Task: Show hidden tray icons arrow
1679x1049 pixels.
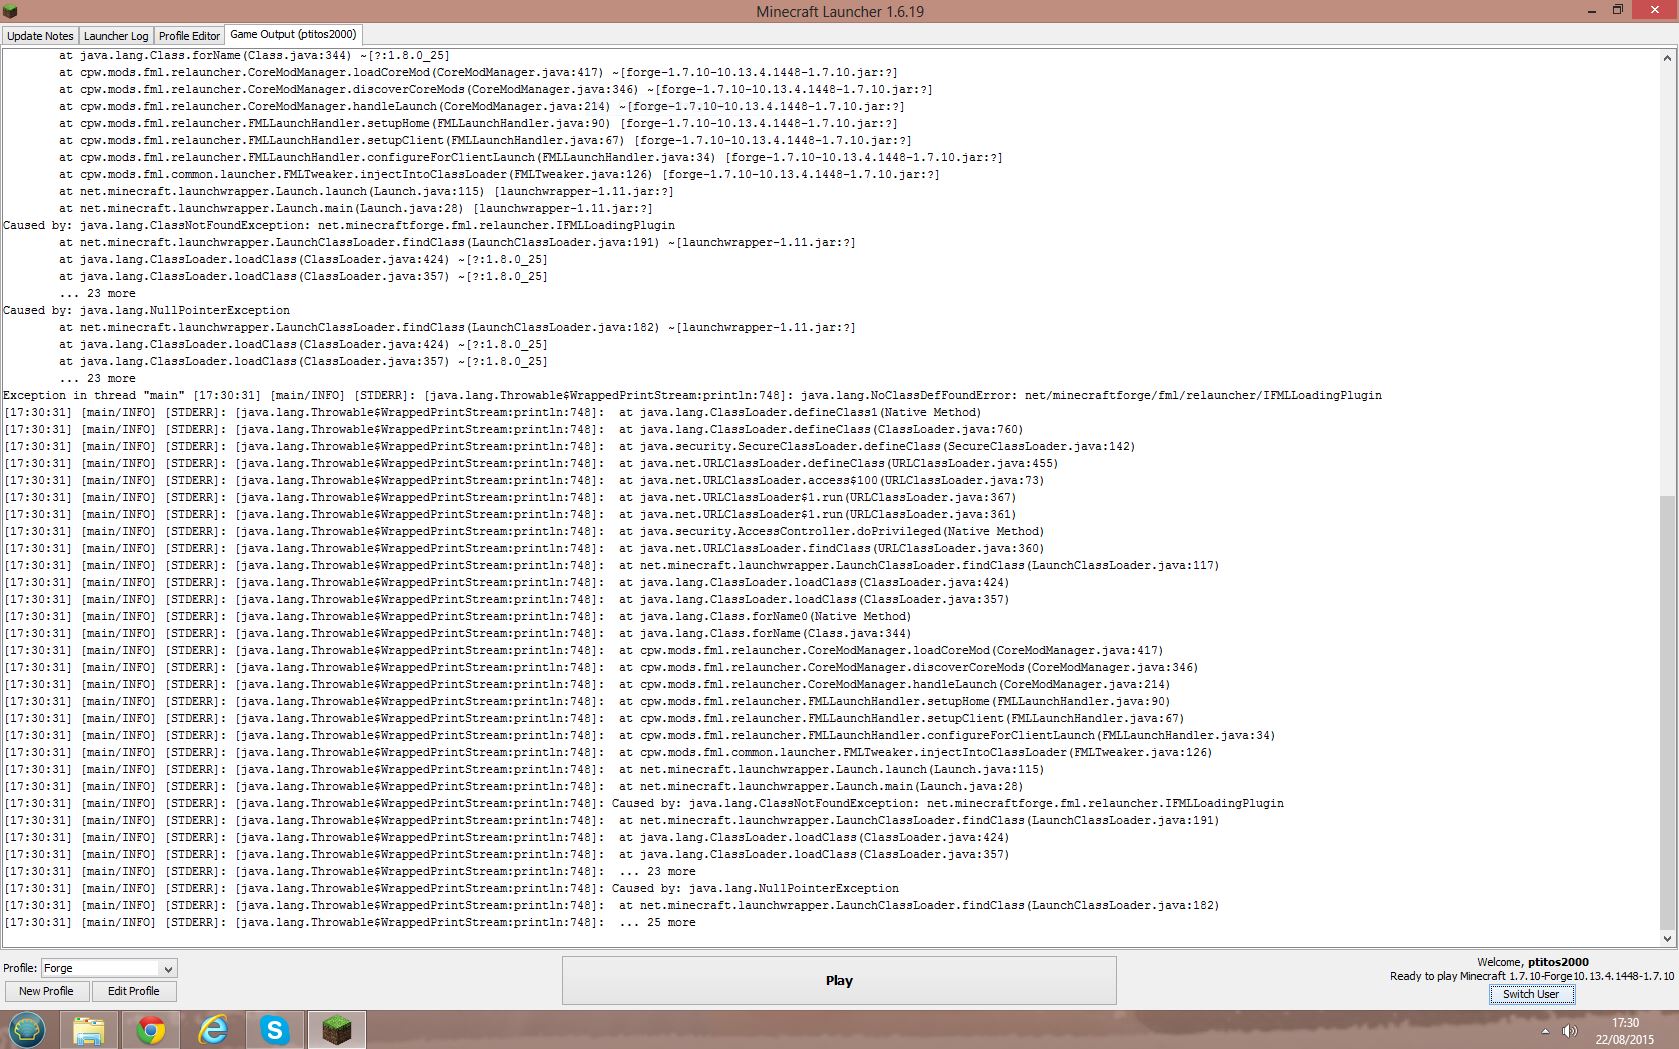Action: click(1545, 1031)
